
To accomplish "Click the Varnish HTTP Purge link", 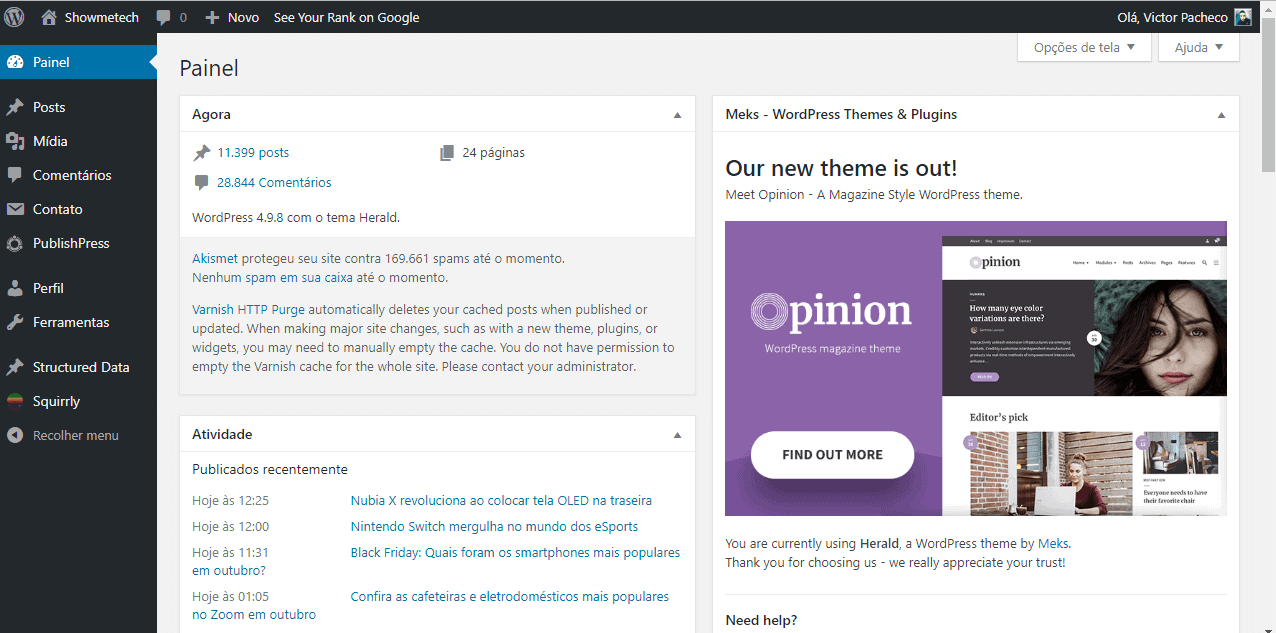I will click(248, 309).
